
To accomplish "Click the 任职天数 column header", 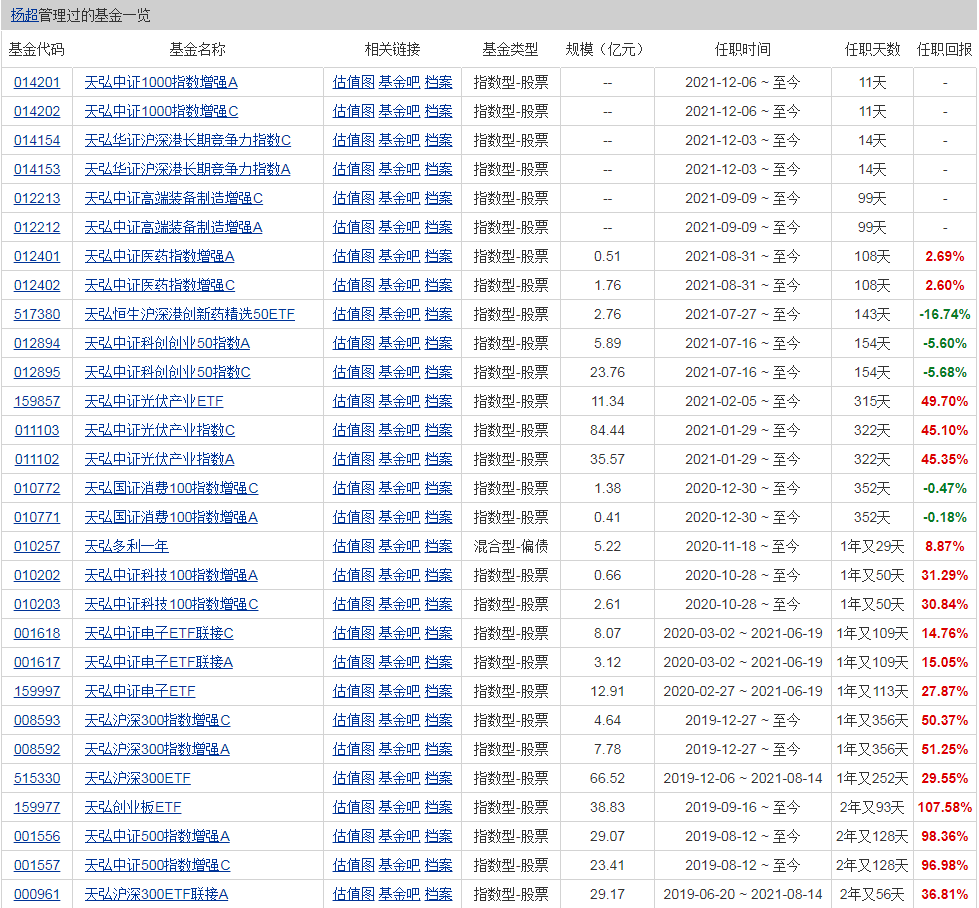I will click(872, 49).
